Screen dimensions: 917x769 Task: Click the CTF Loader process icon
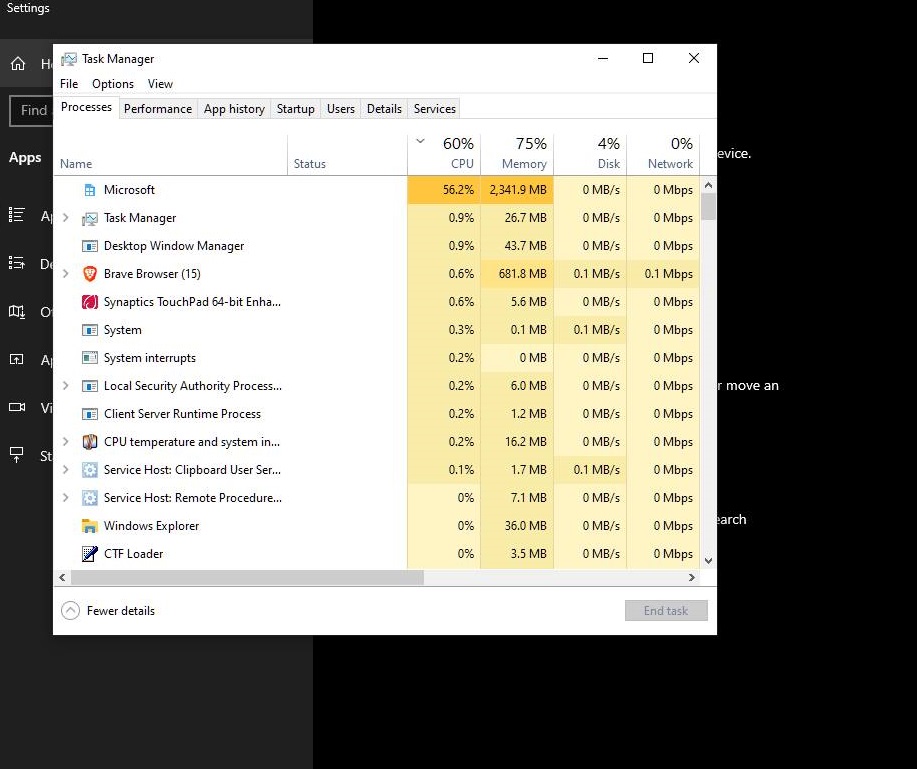tap(89, 553)
